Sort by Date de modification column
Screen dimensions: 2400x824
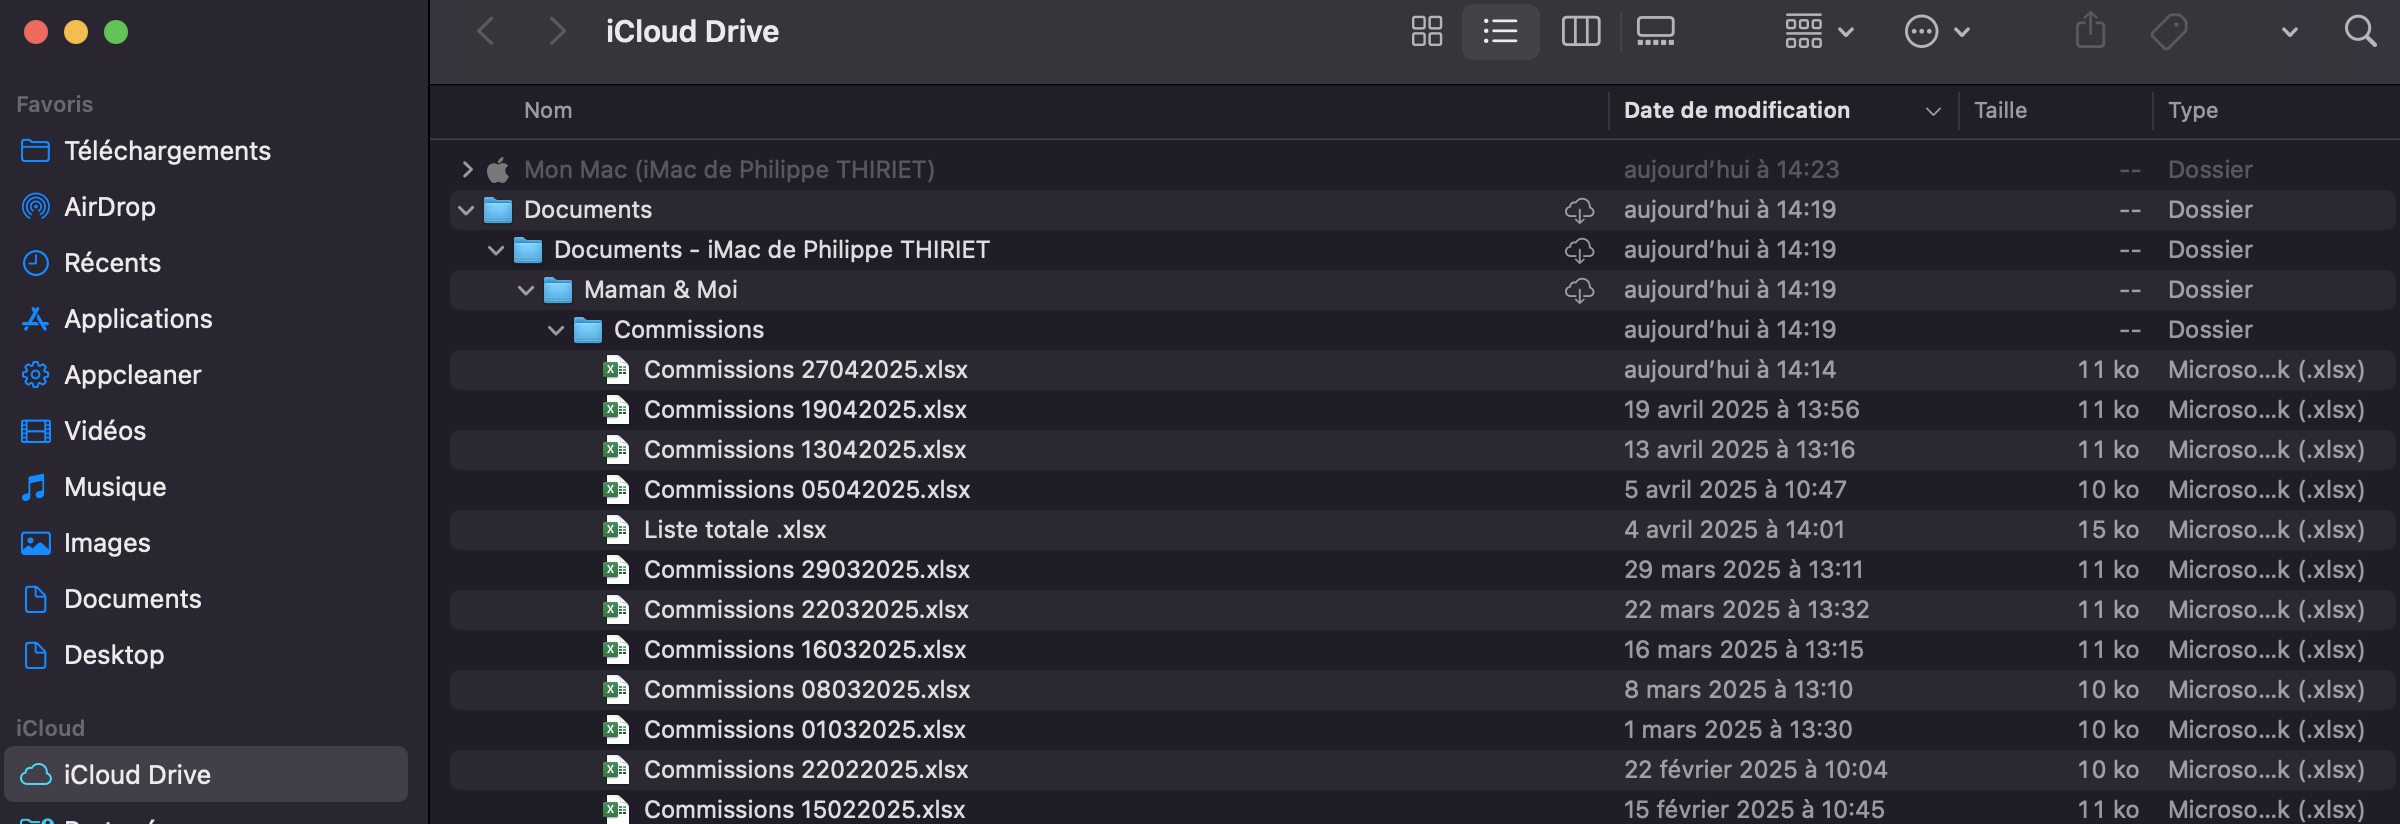tap(1736, 110)
